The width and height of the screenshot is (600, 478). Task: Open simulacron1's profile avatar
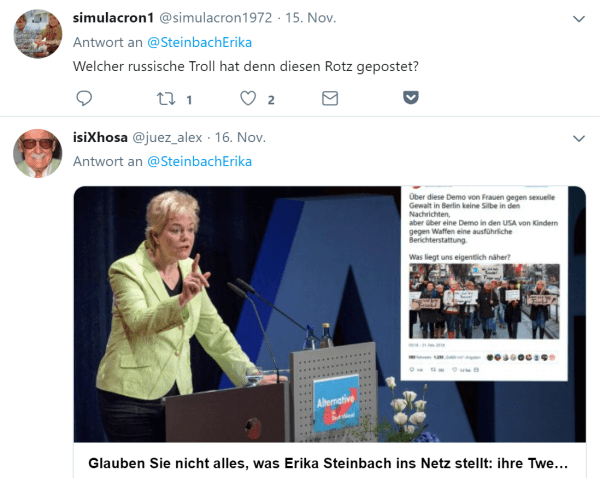click(x=38, y=34)
